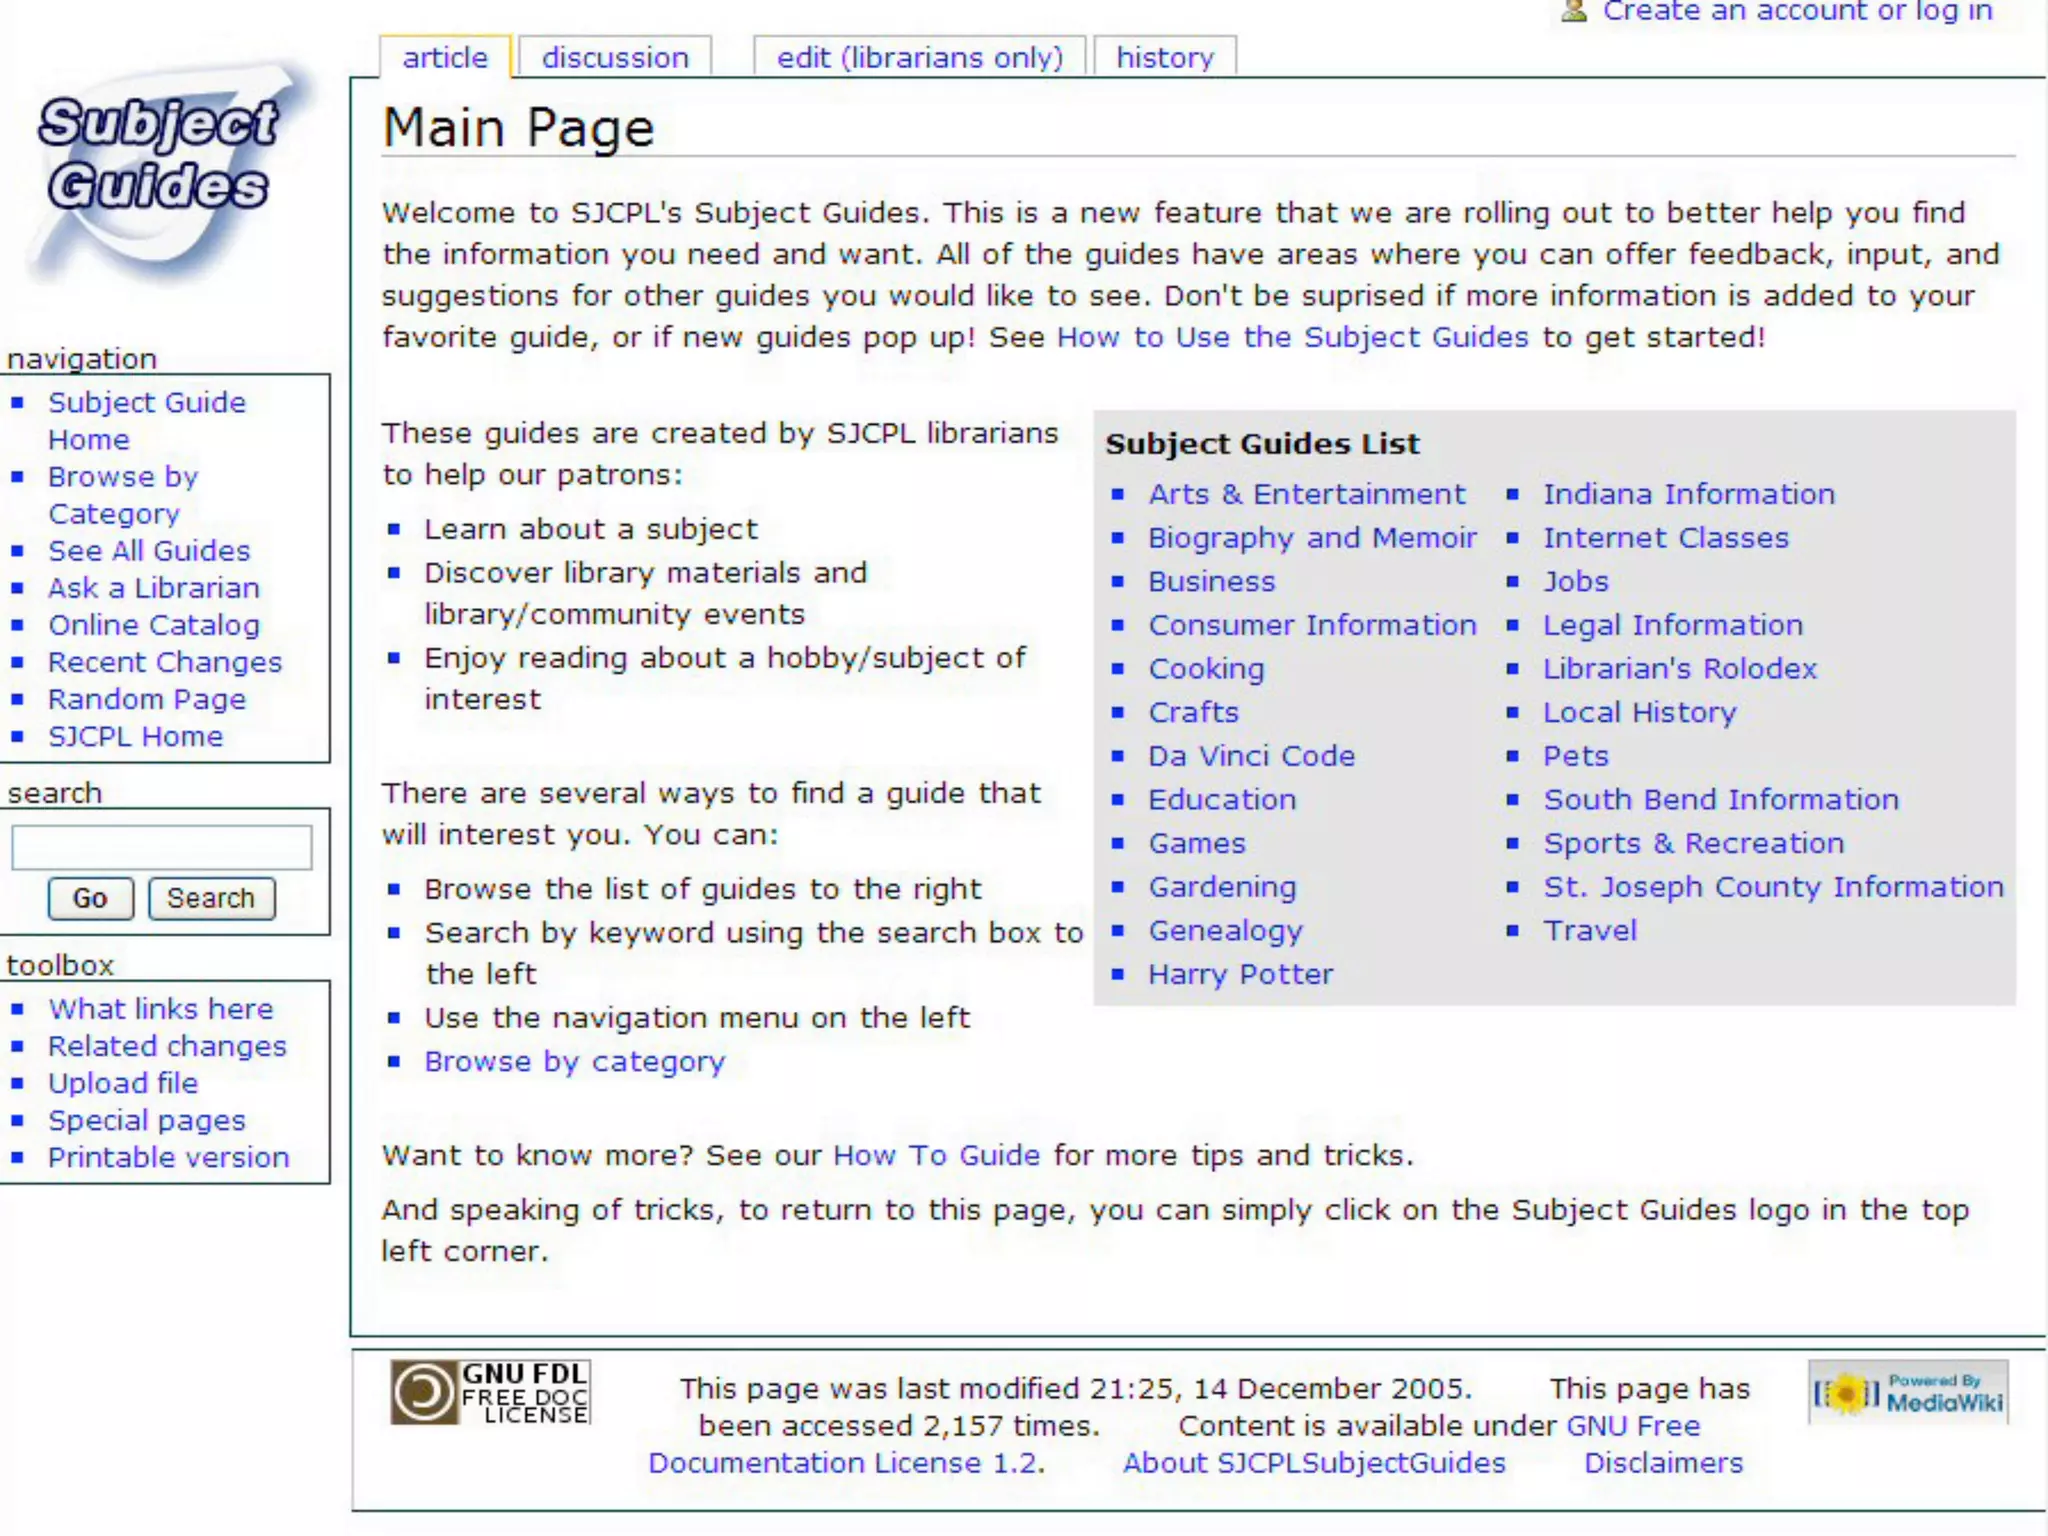The width and height of the screenshot is (2048, 1536).
Task: Click the Powered By MediaWiki badge
Action: (x=1908, y=1391)
